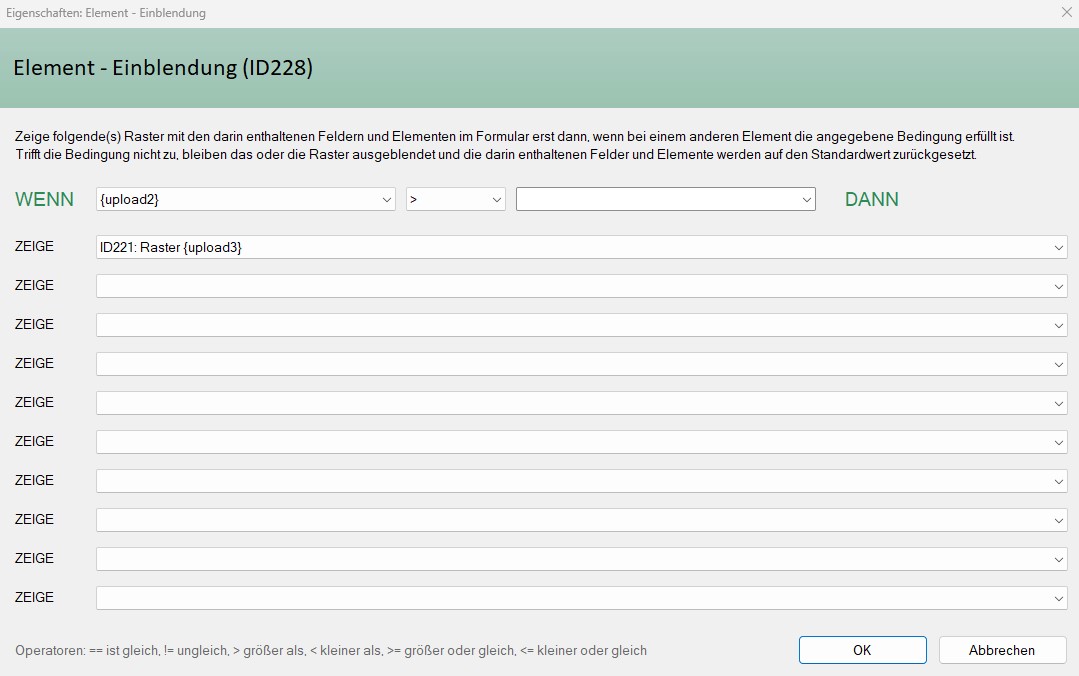1079x676 pixels.
Task: Click the green WENN label
Action: [x=44, y=199]
